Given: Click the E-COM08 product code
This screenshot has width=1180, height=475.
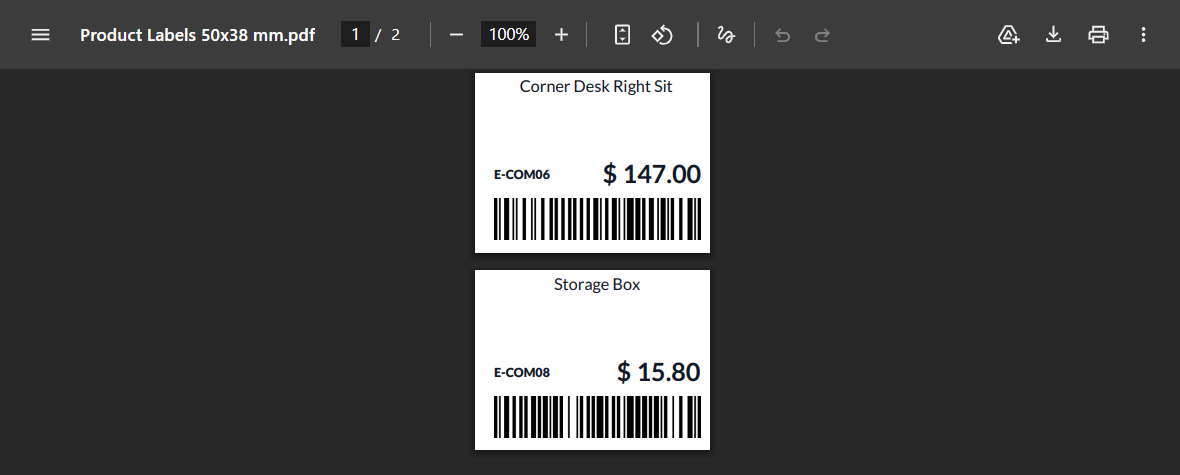Looking at the screenshot, I should pos(522,373).
